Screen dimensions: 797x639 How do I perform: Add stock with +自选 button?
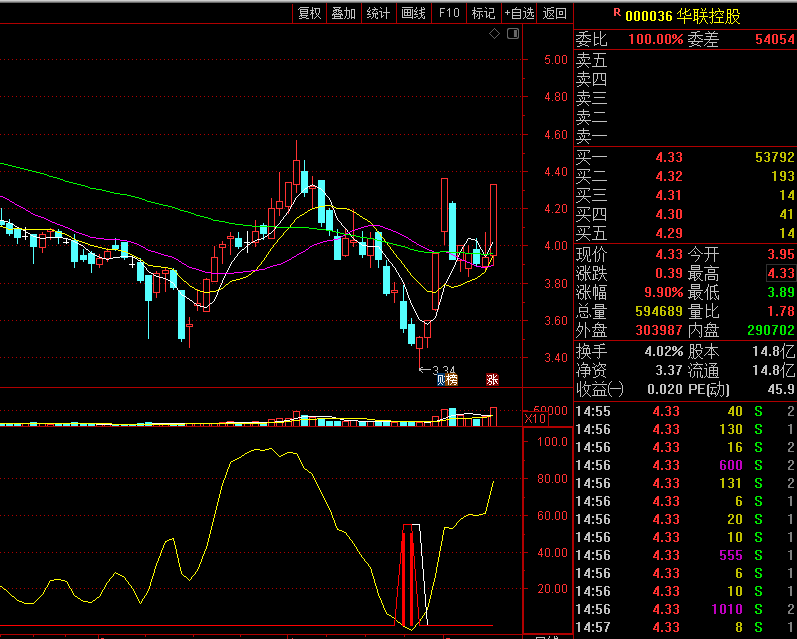click(x=519, y=13)
